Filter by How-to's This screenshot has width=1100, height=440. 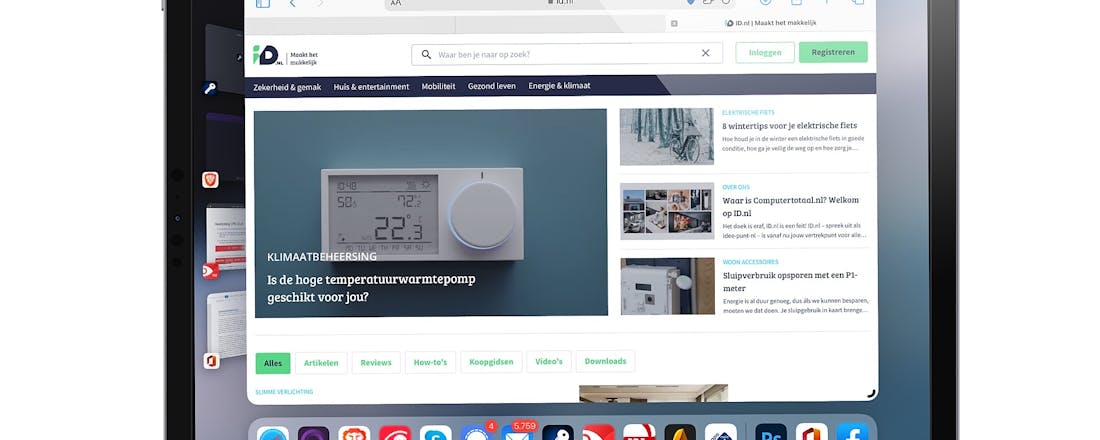pos(431,362)
